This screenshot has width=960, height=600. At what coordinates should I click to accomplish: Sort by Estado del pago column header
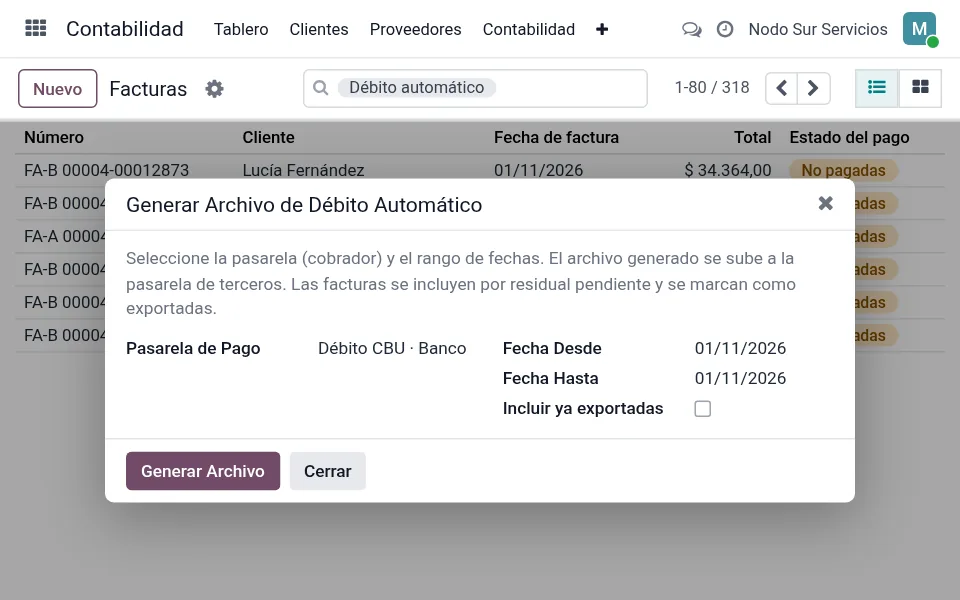(849, 137)
